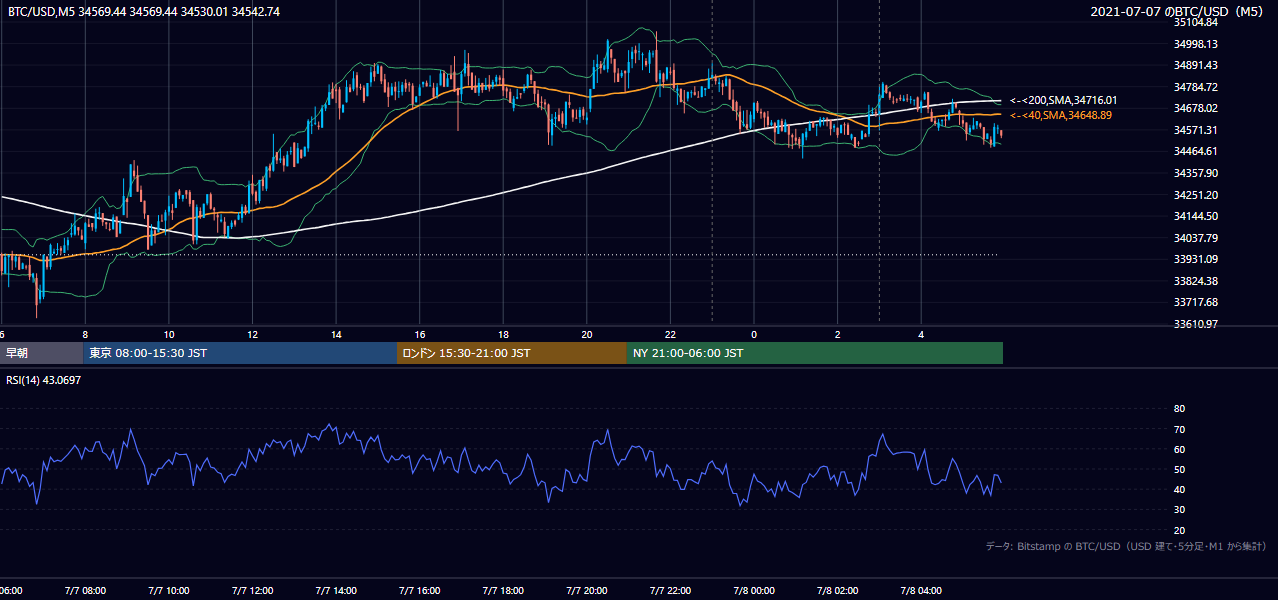
Task: Click the 7/7 22:00 date axis label
Action: 671,591
